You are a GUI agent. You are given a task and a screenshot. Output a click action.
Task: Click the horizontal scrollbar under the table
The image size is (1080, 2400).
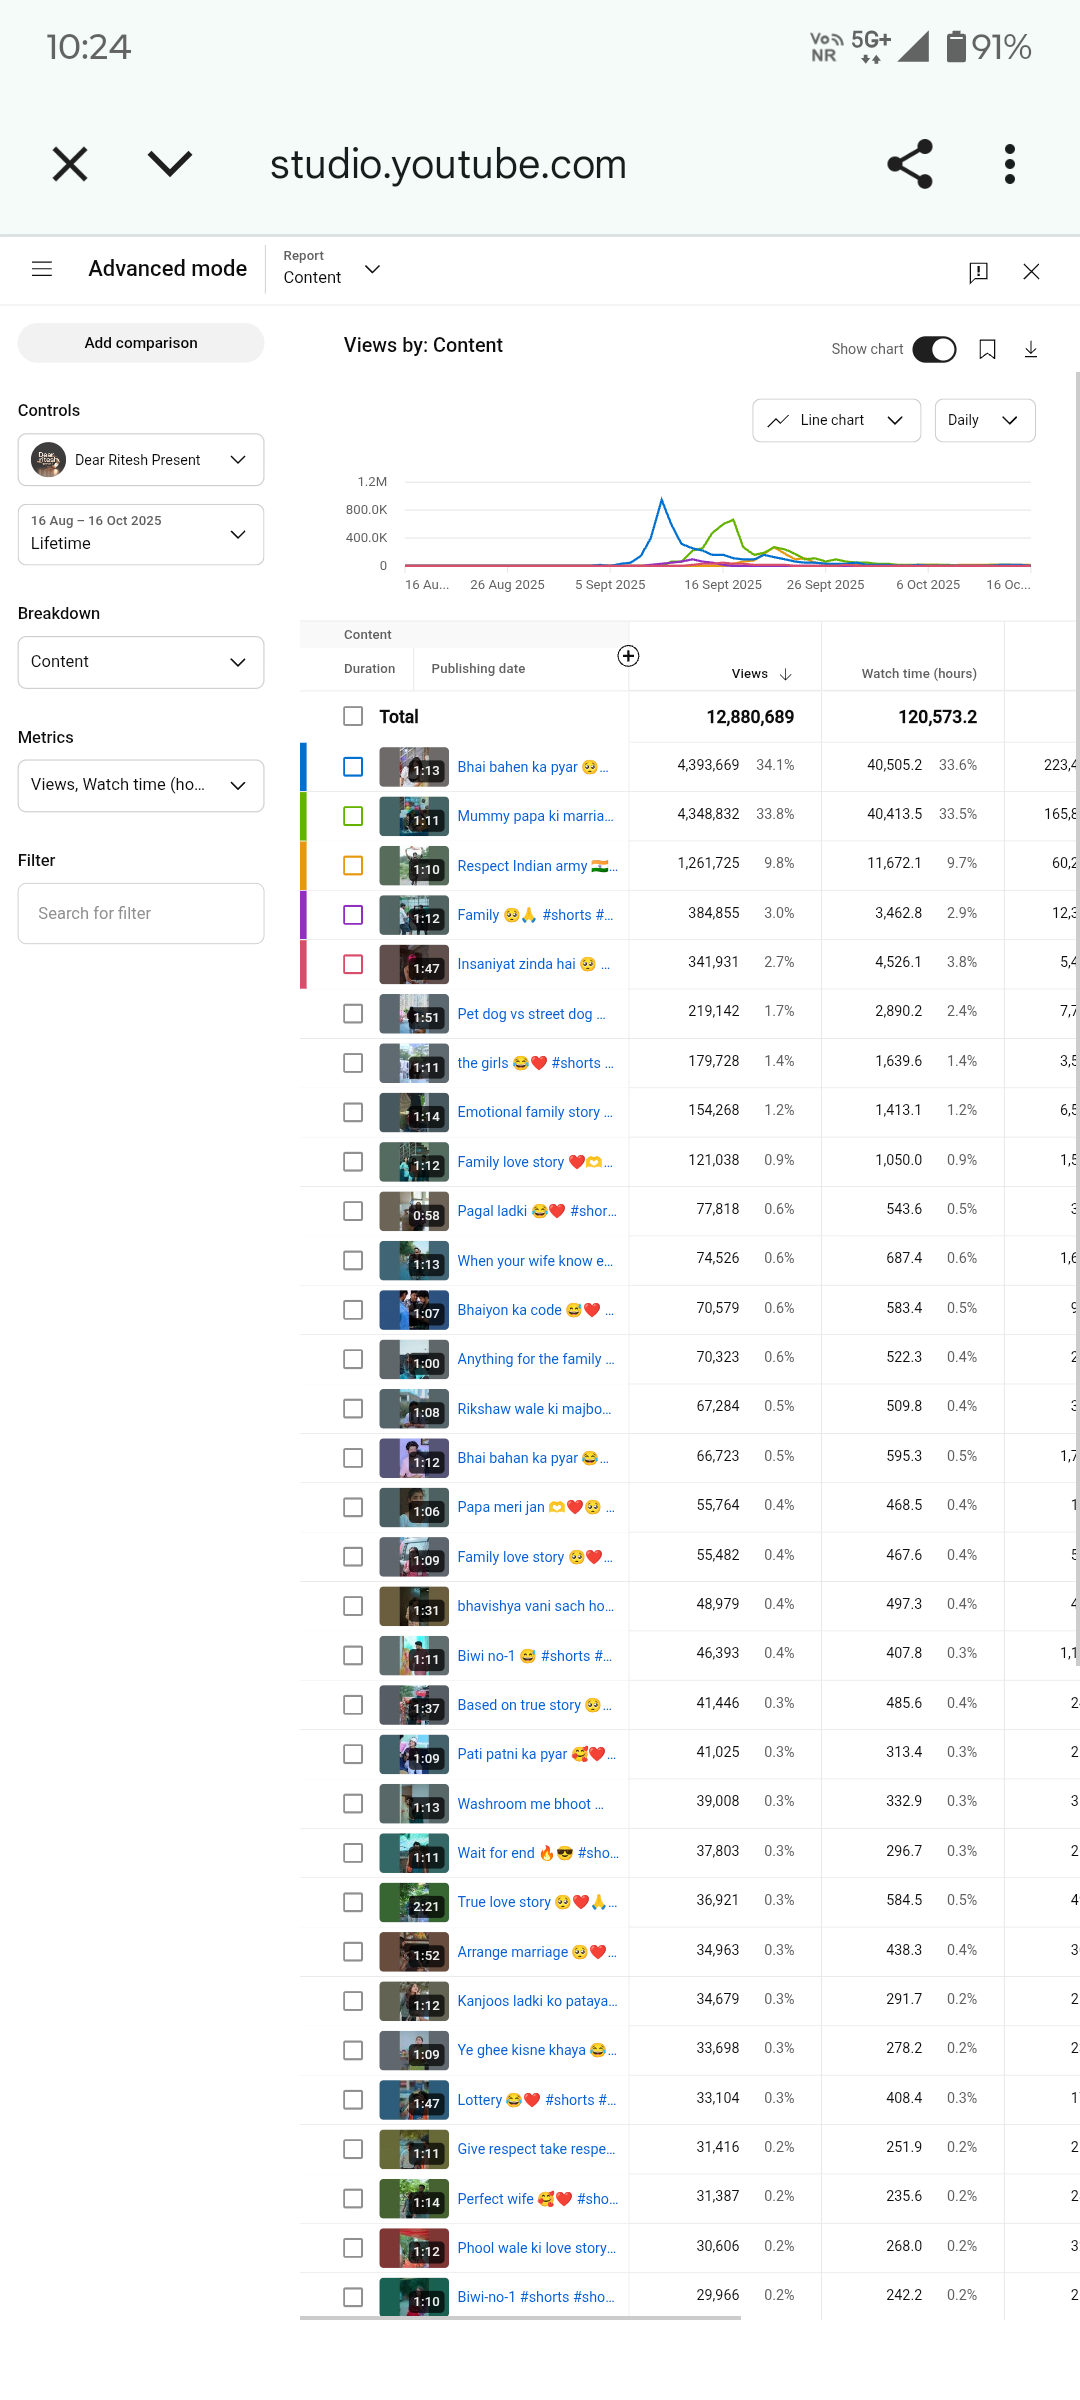tap(520, 2317)
